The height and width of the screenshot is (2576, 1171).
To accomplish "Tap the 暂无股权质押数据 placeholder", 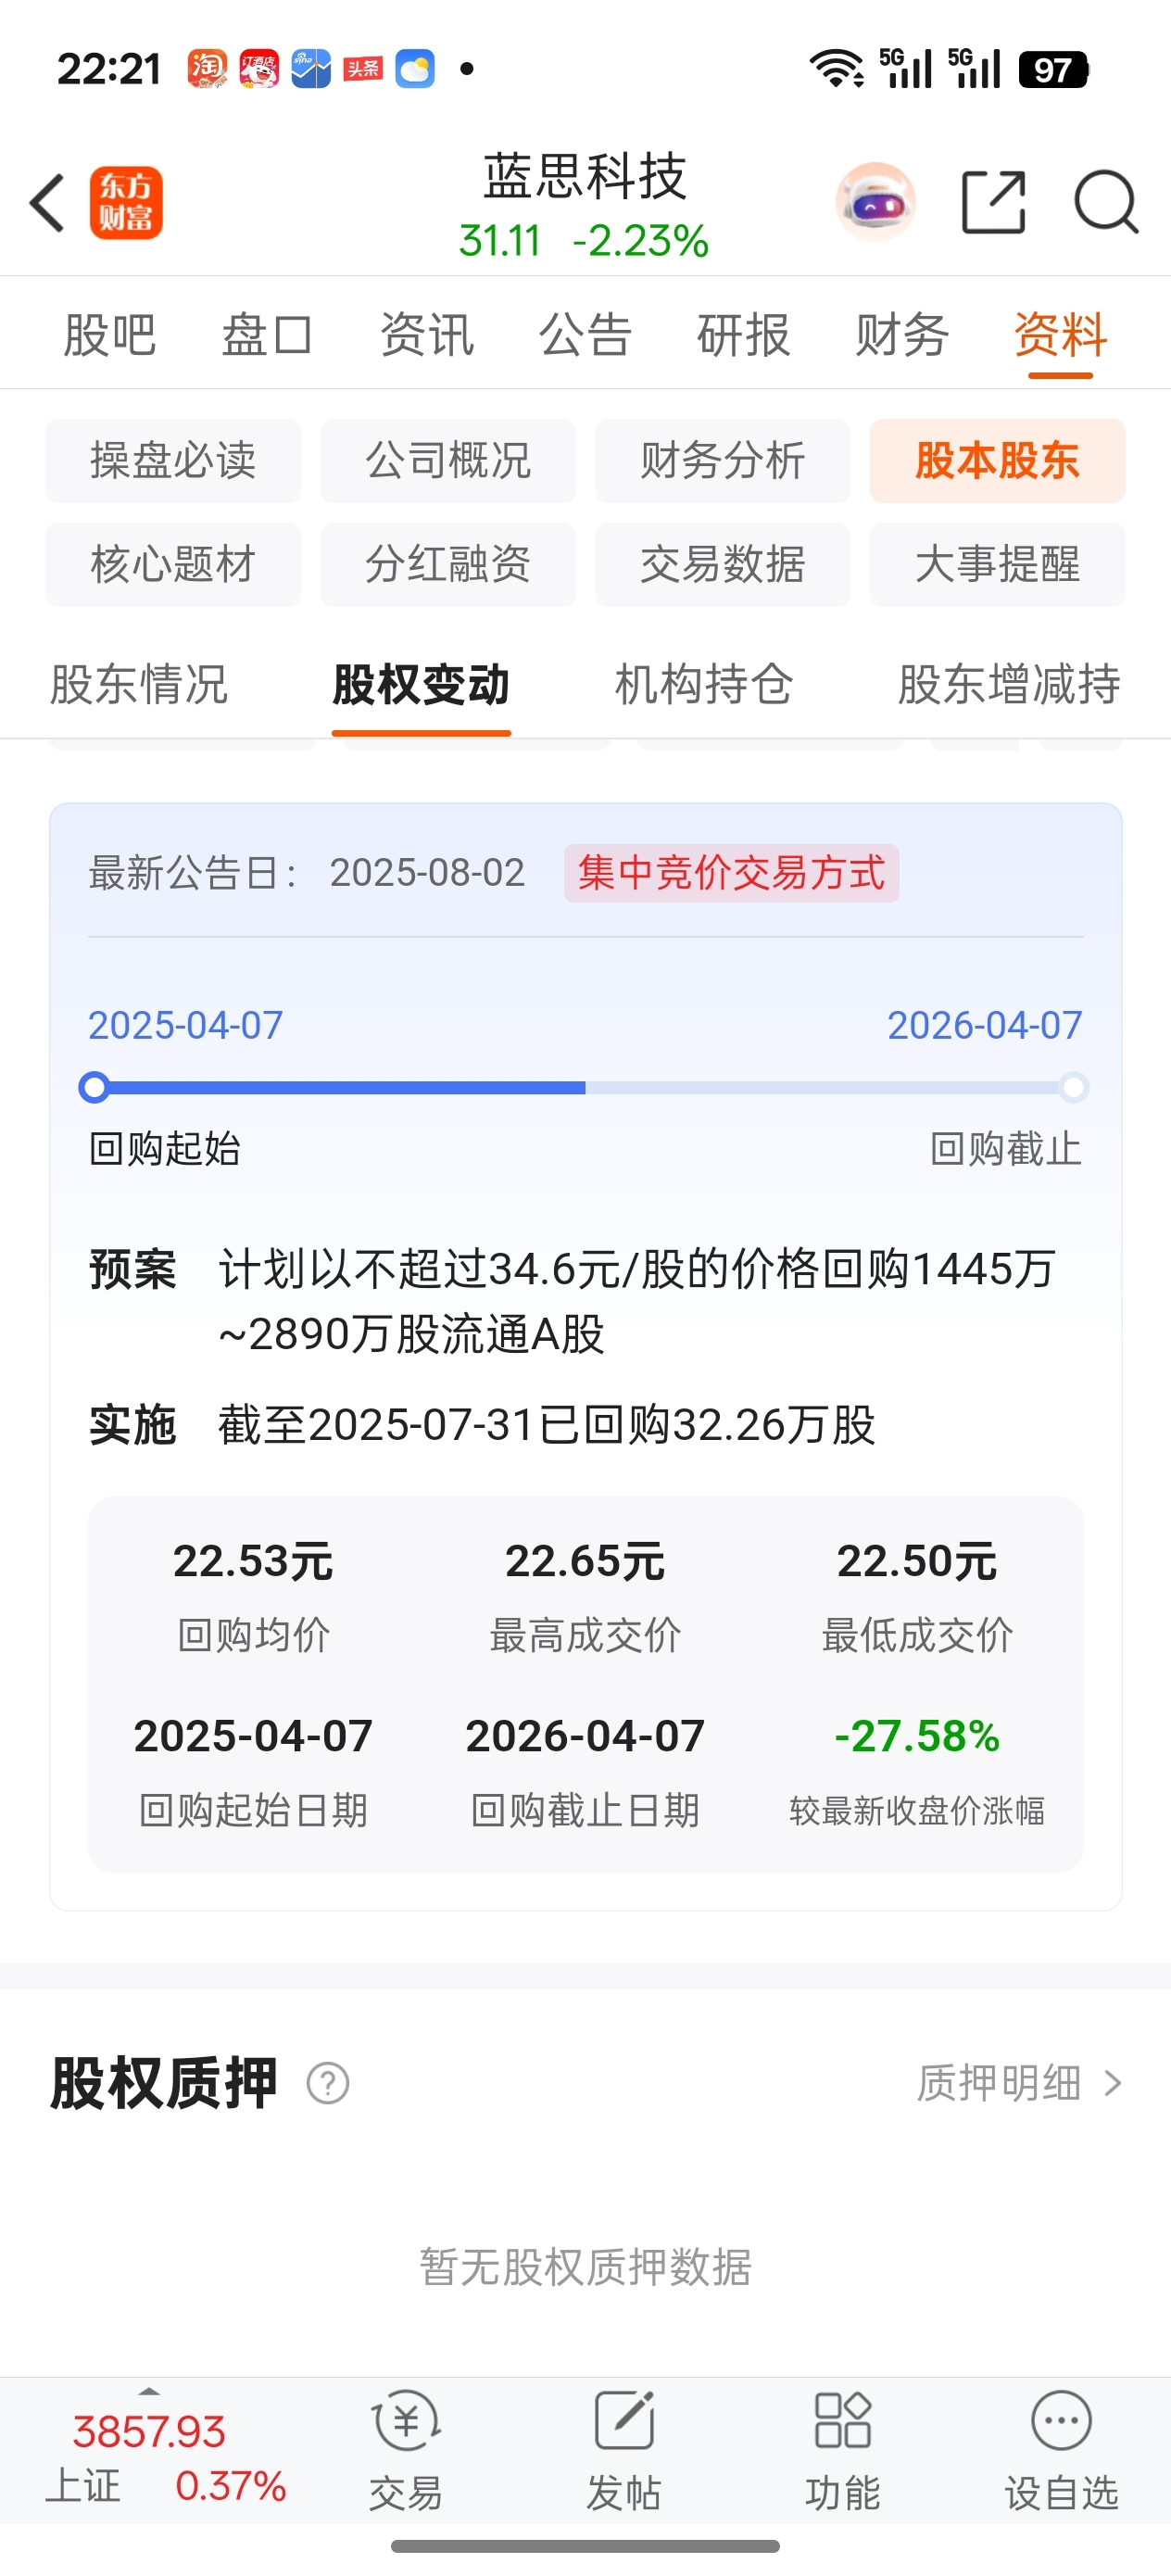I will 585,2267.
